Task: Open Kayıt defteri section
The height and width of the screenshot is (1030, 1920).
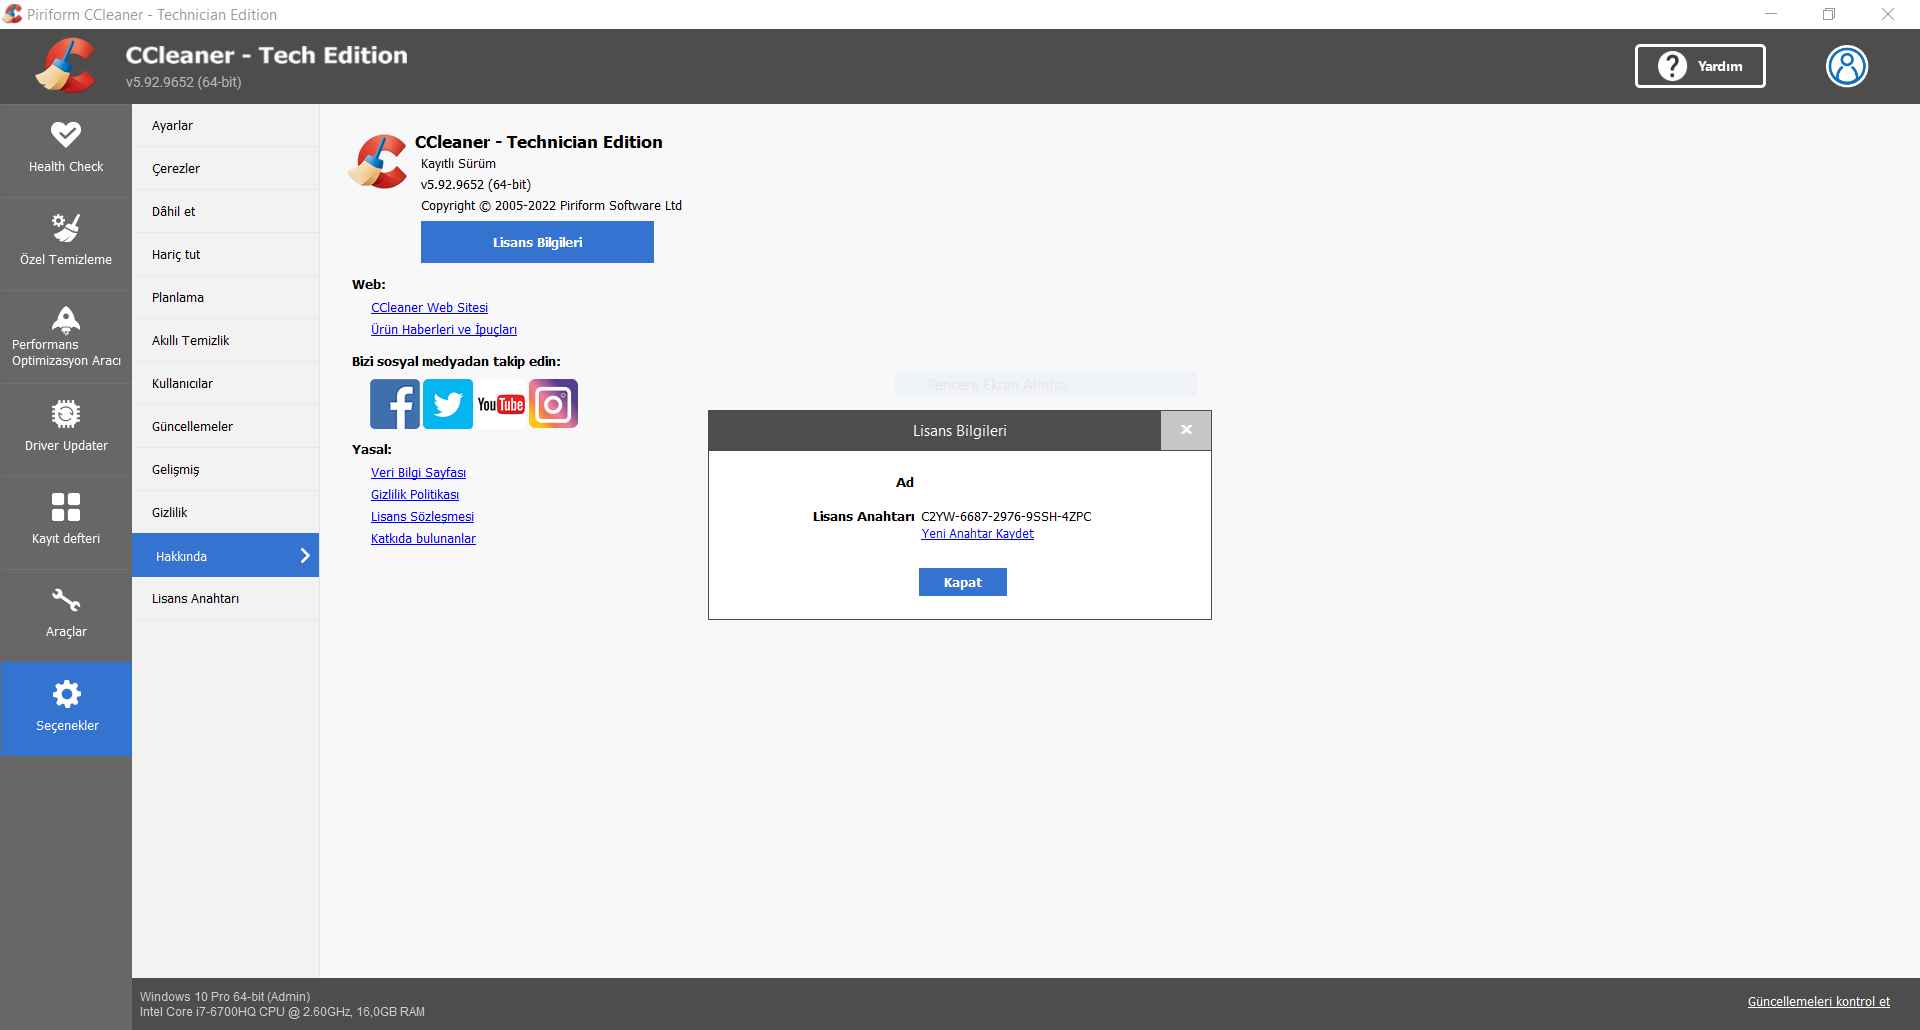Action: click(66, 519)
